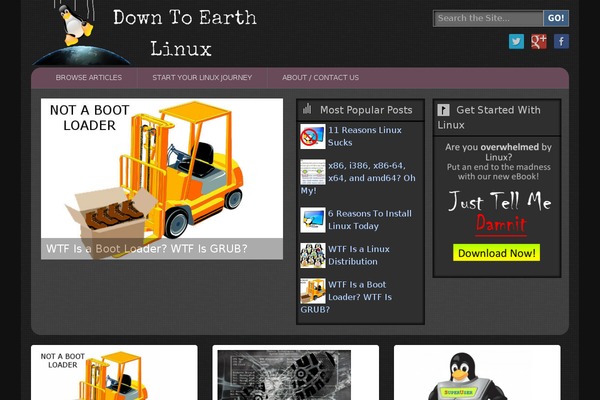The image size is (600, 400).
Task: Click the penguin site logo
Action: tap(82, 33)
